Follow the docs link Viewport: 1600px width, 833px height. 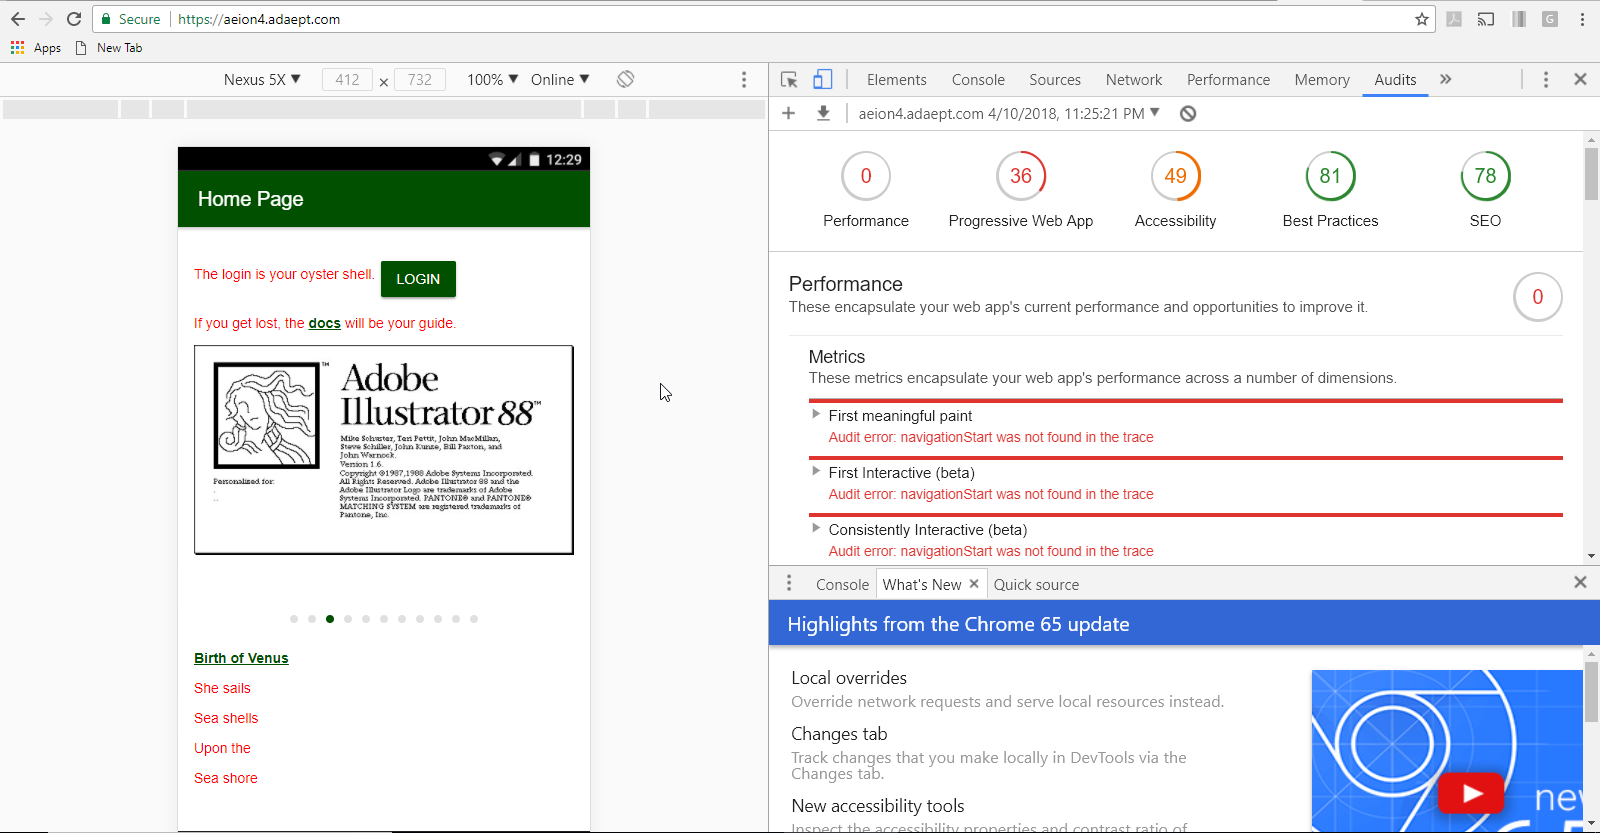tap(324, 323)
